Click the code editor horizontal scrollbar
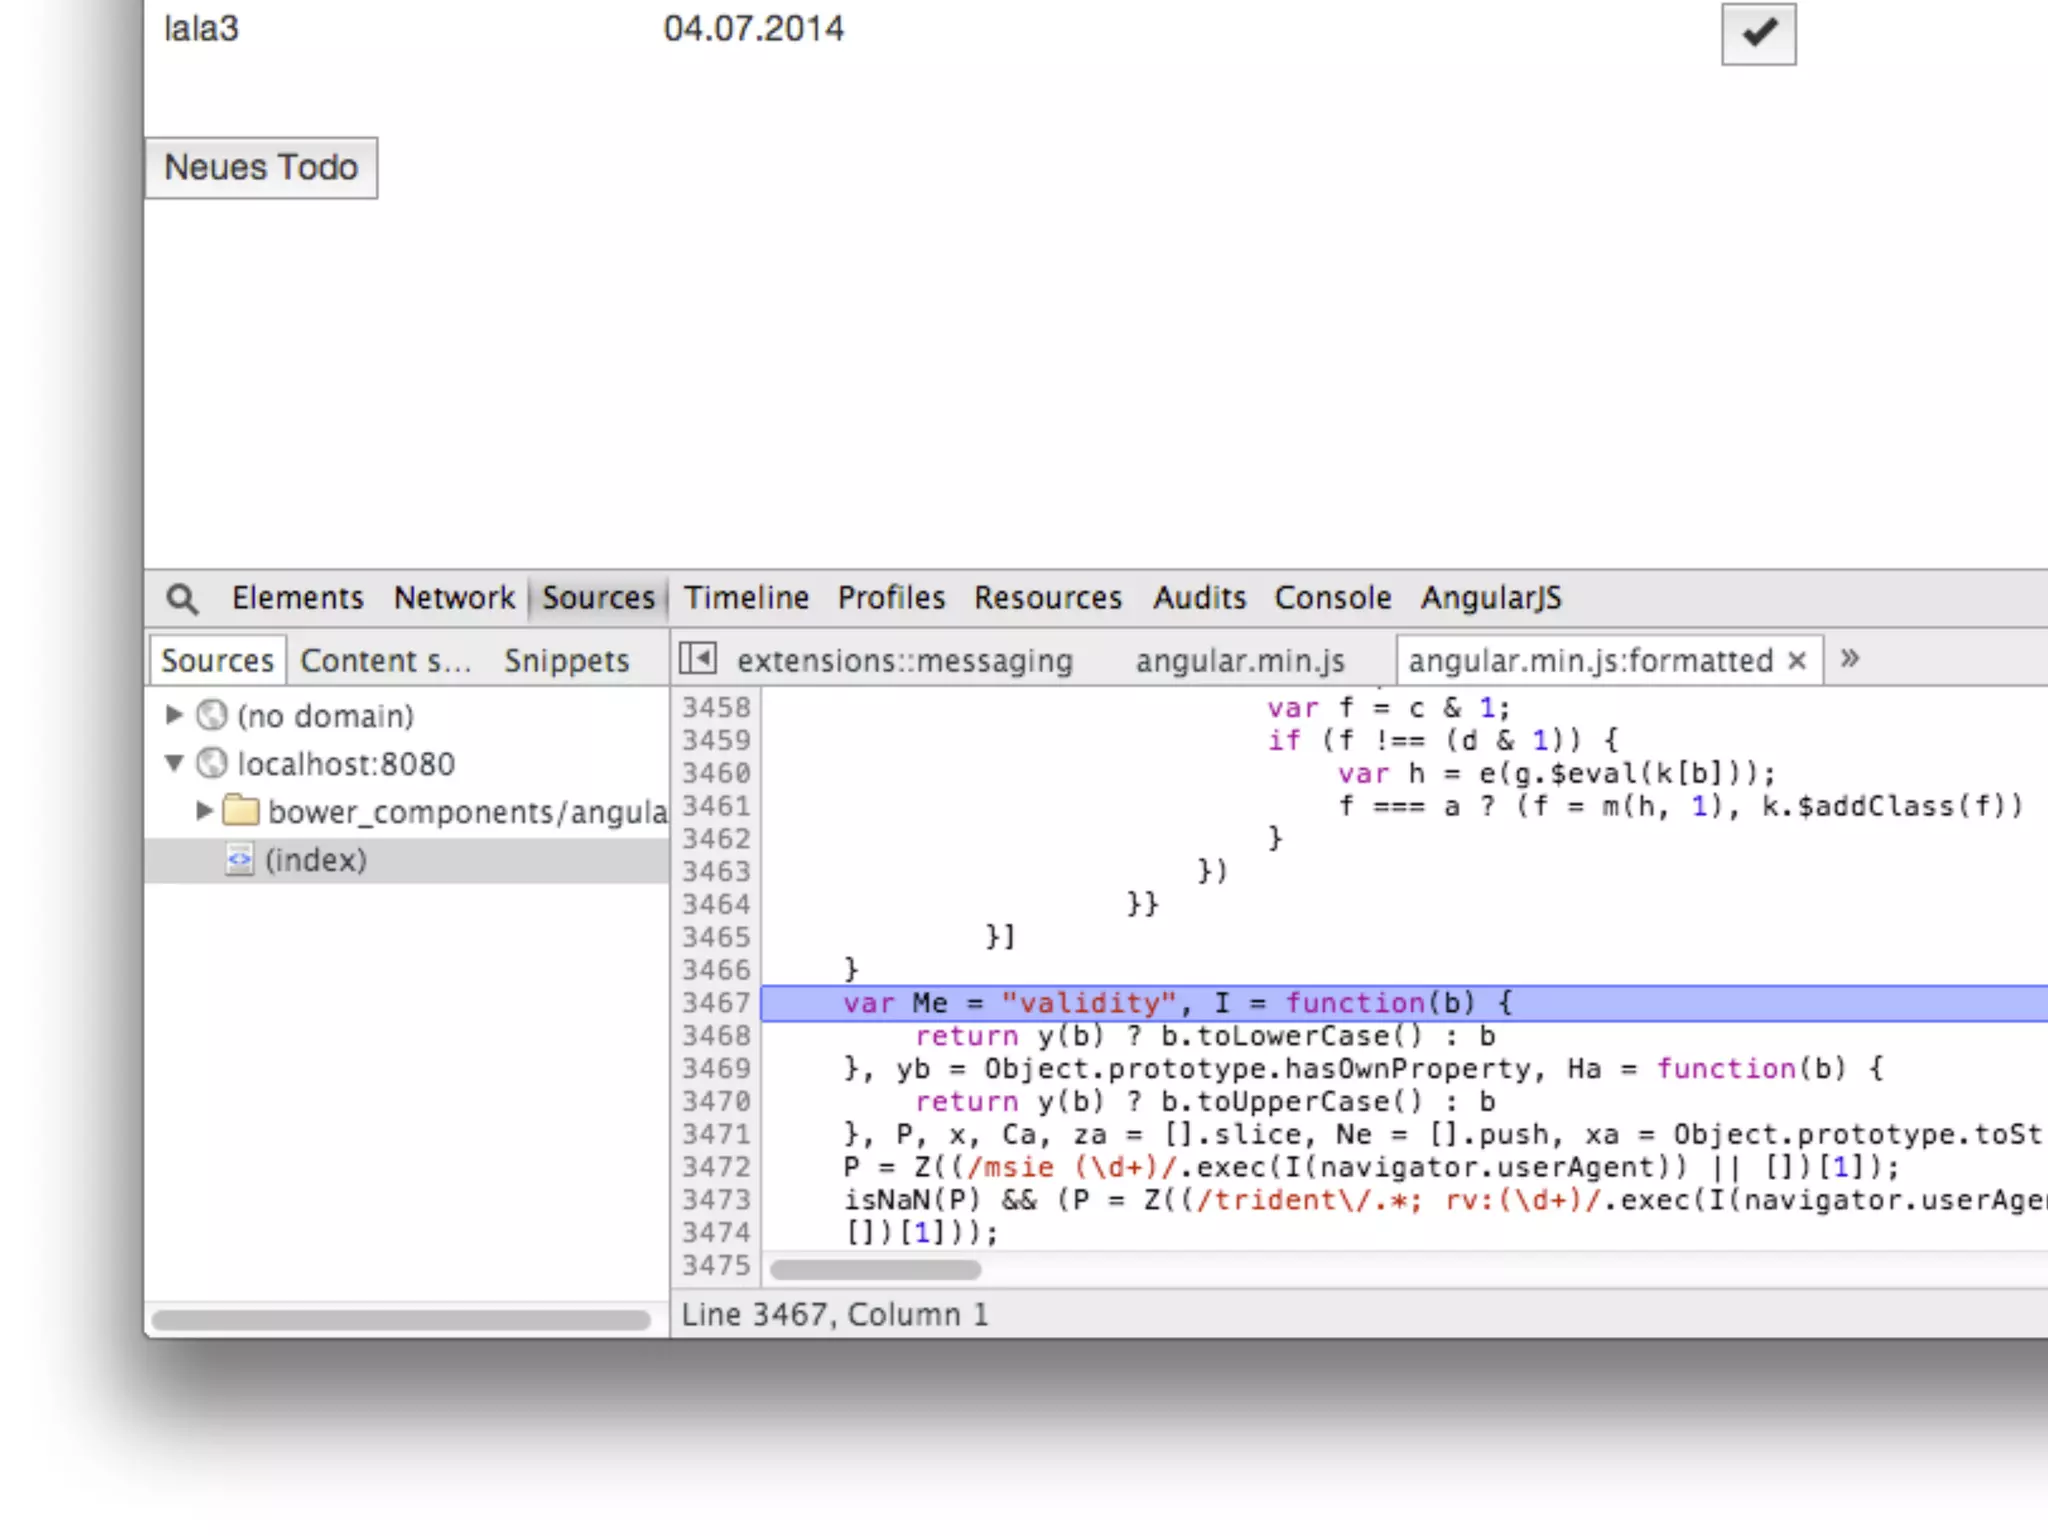The height and width of the screenshot is (1536, 2048). 876,1270
